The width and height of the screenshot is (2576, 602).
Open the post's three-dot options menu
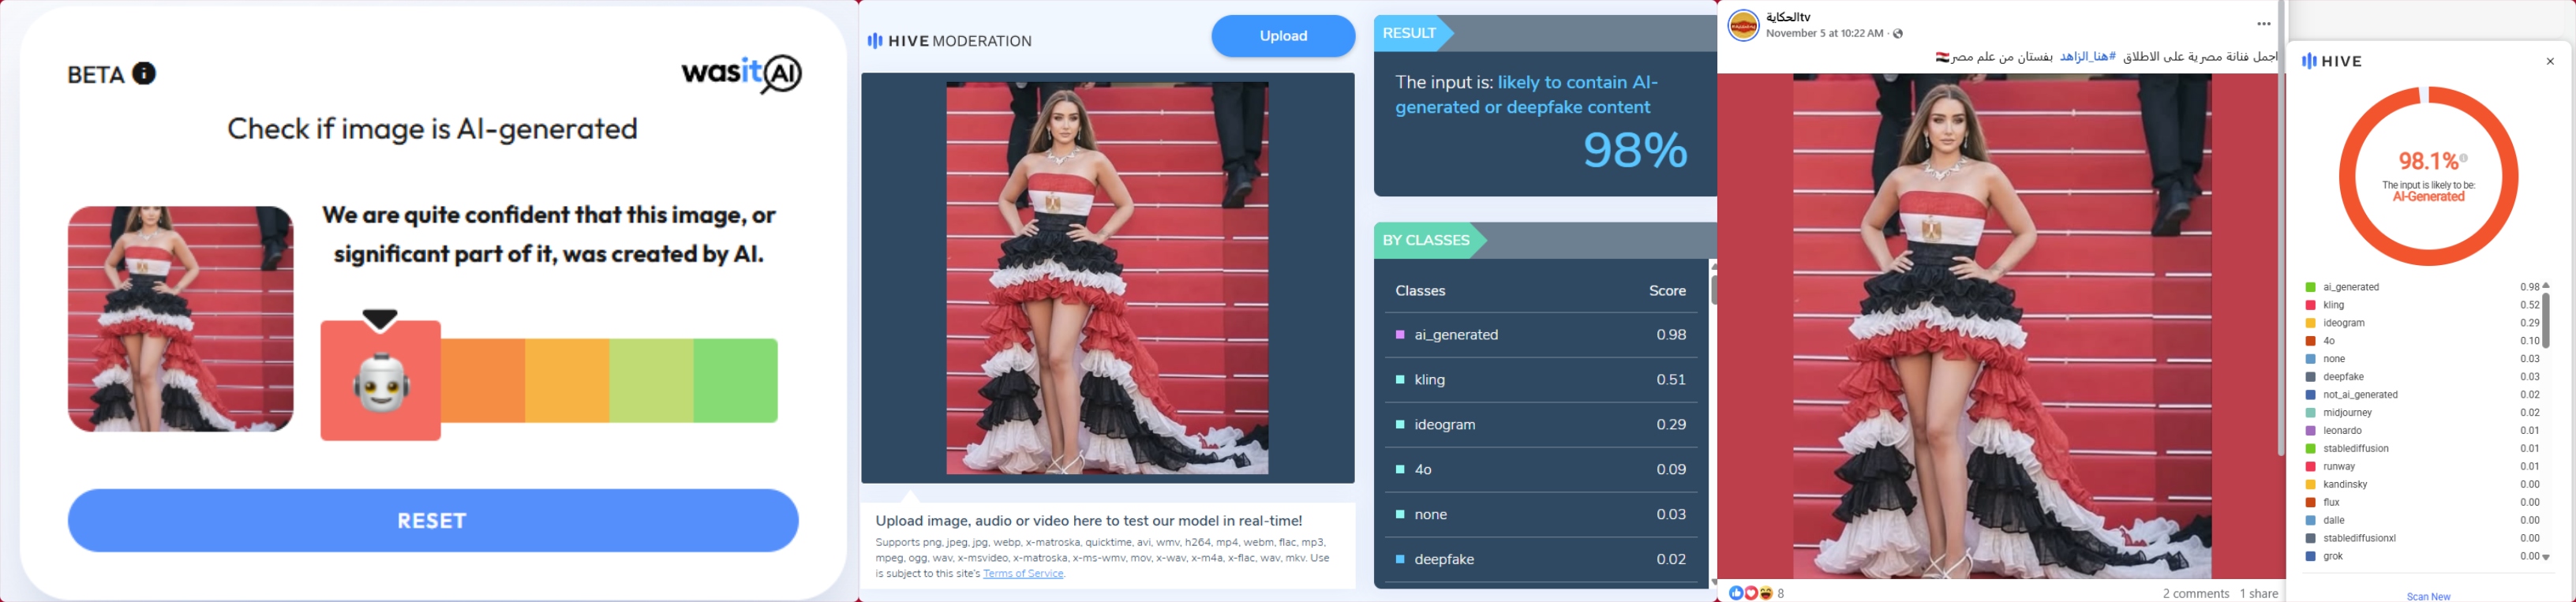[x=2264, y=24]
